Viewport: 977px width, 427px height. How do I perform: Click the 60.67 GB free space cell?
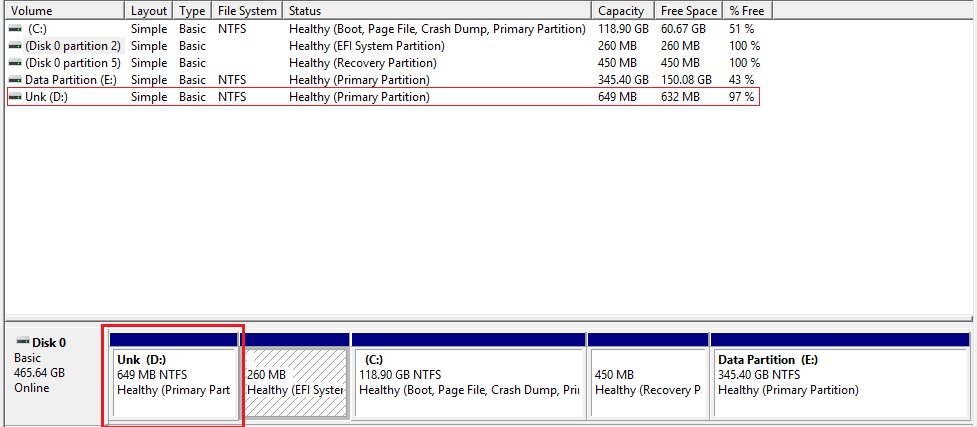click(x=683, y=29)
